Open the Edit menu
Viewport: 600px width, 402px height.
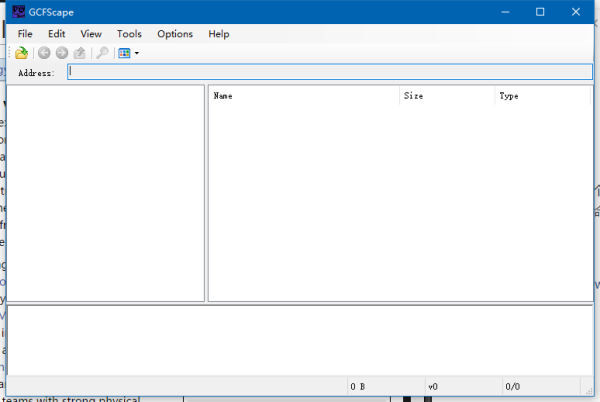pos(57,34)
